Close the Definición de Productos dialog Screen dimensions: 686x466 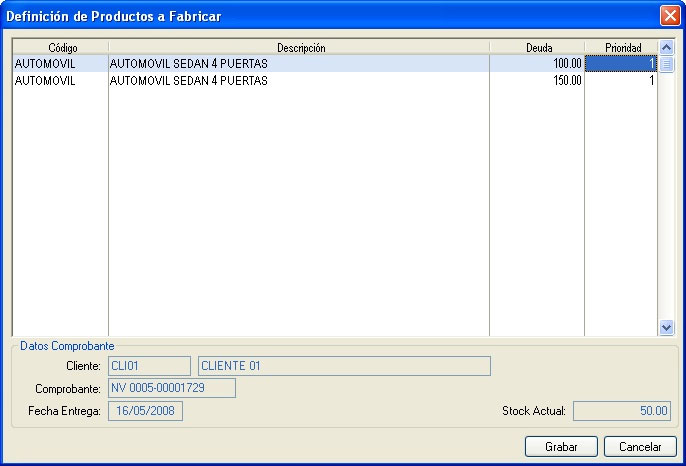669,15
